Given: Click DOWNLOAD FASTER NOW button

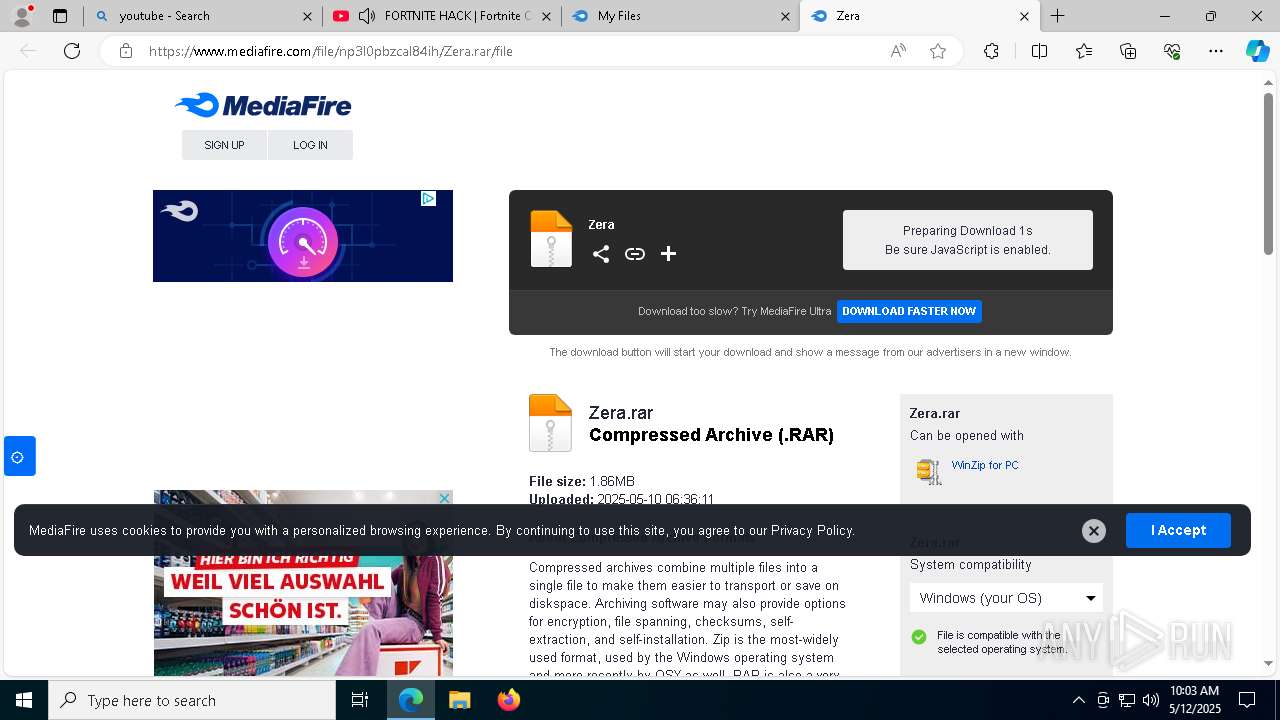Looking at the screenshot, I should [x=909, y=311].
